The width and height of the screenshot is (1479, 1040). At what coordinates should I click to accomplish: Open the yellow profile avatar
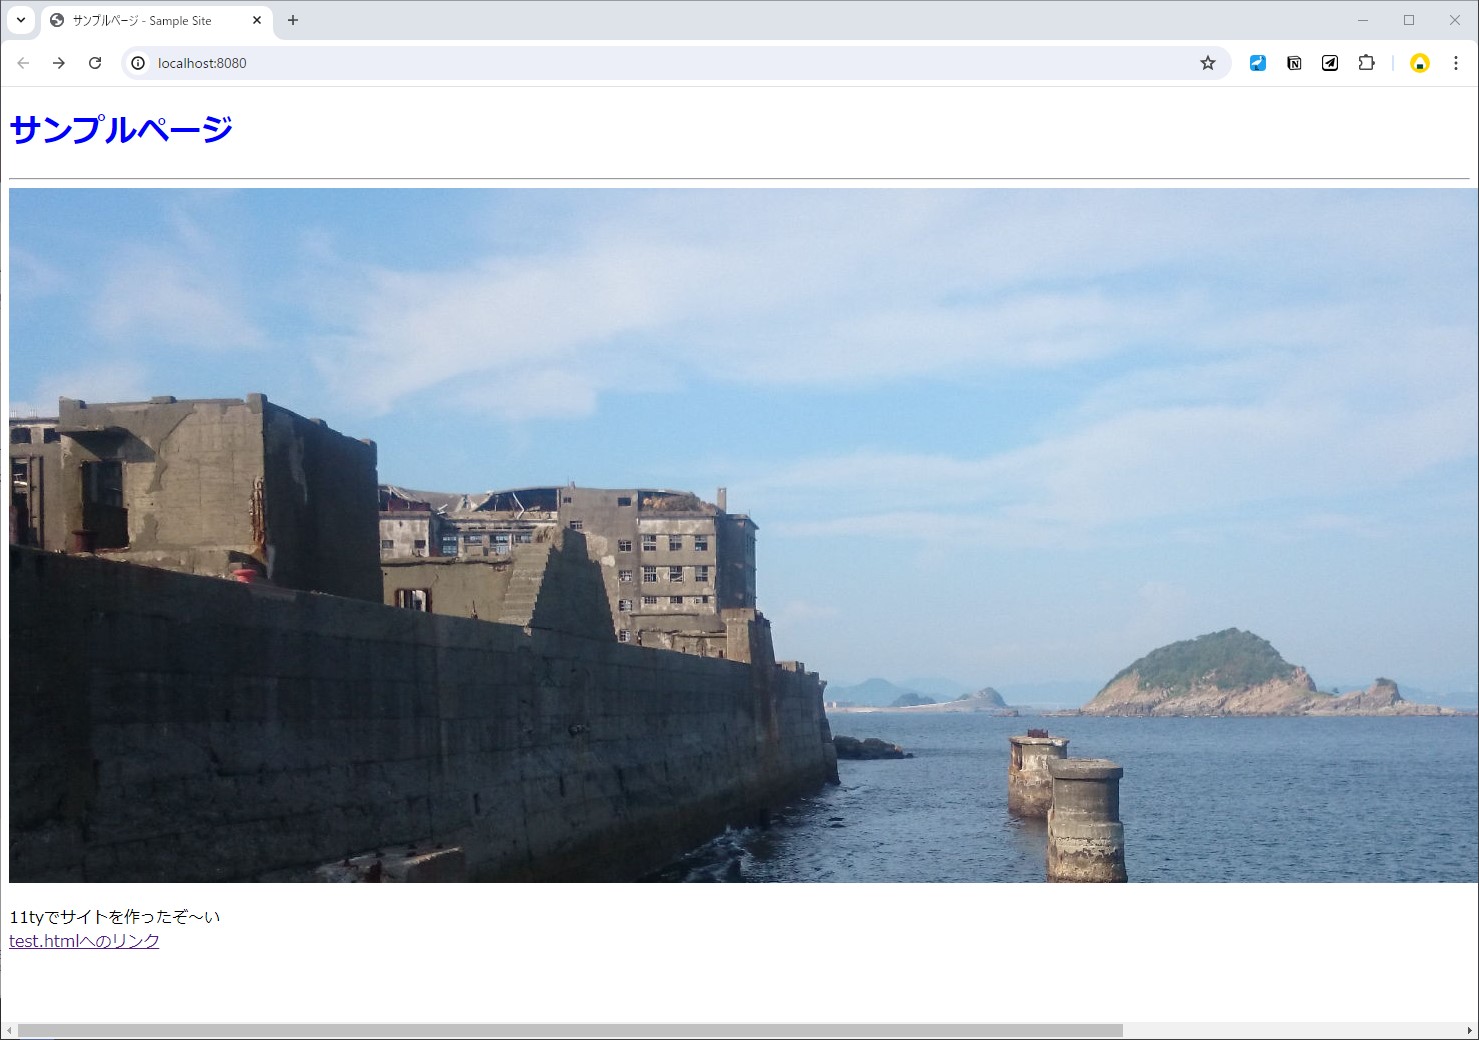pos(1420,63)
